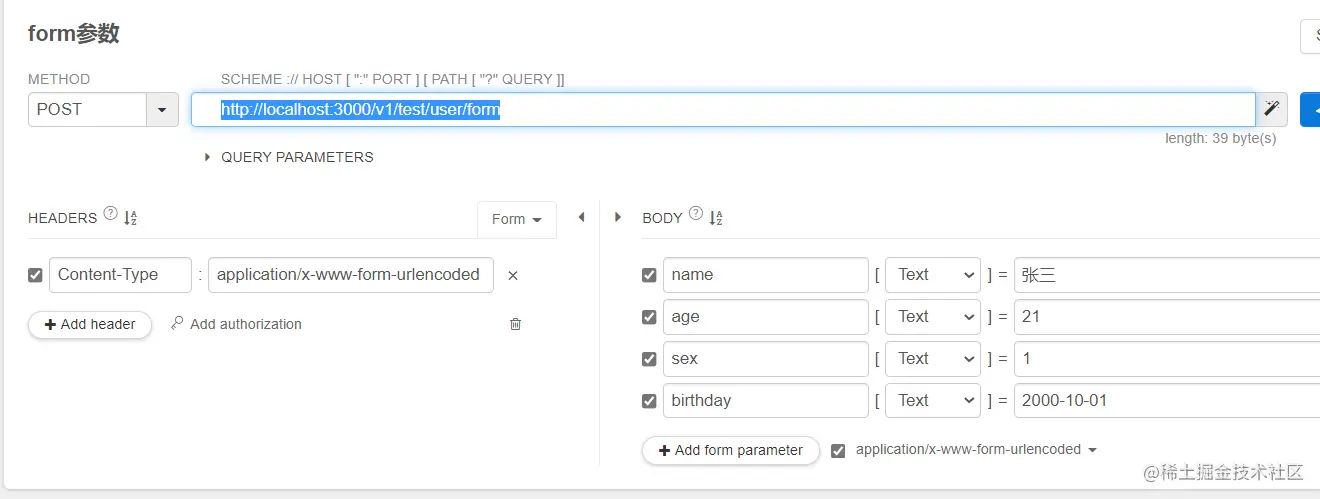
Task: Collapse headers panel with left arrow
Action: tap(581, 217)
